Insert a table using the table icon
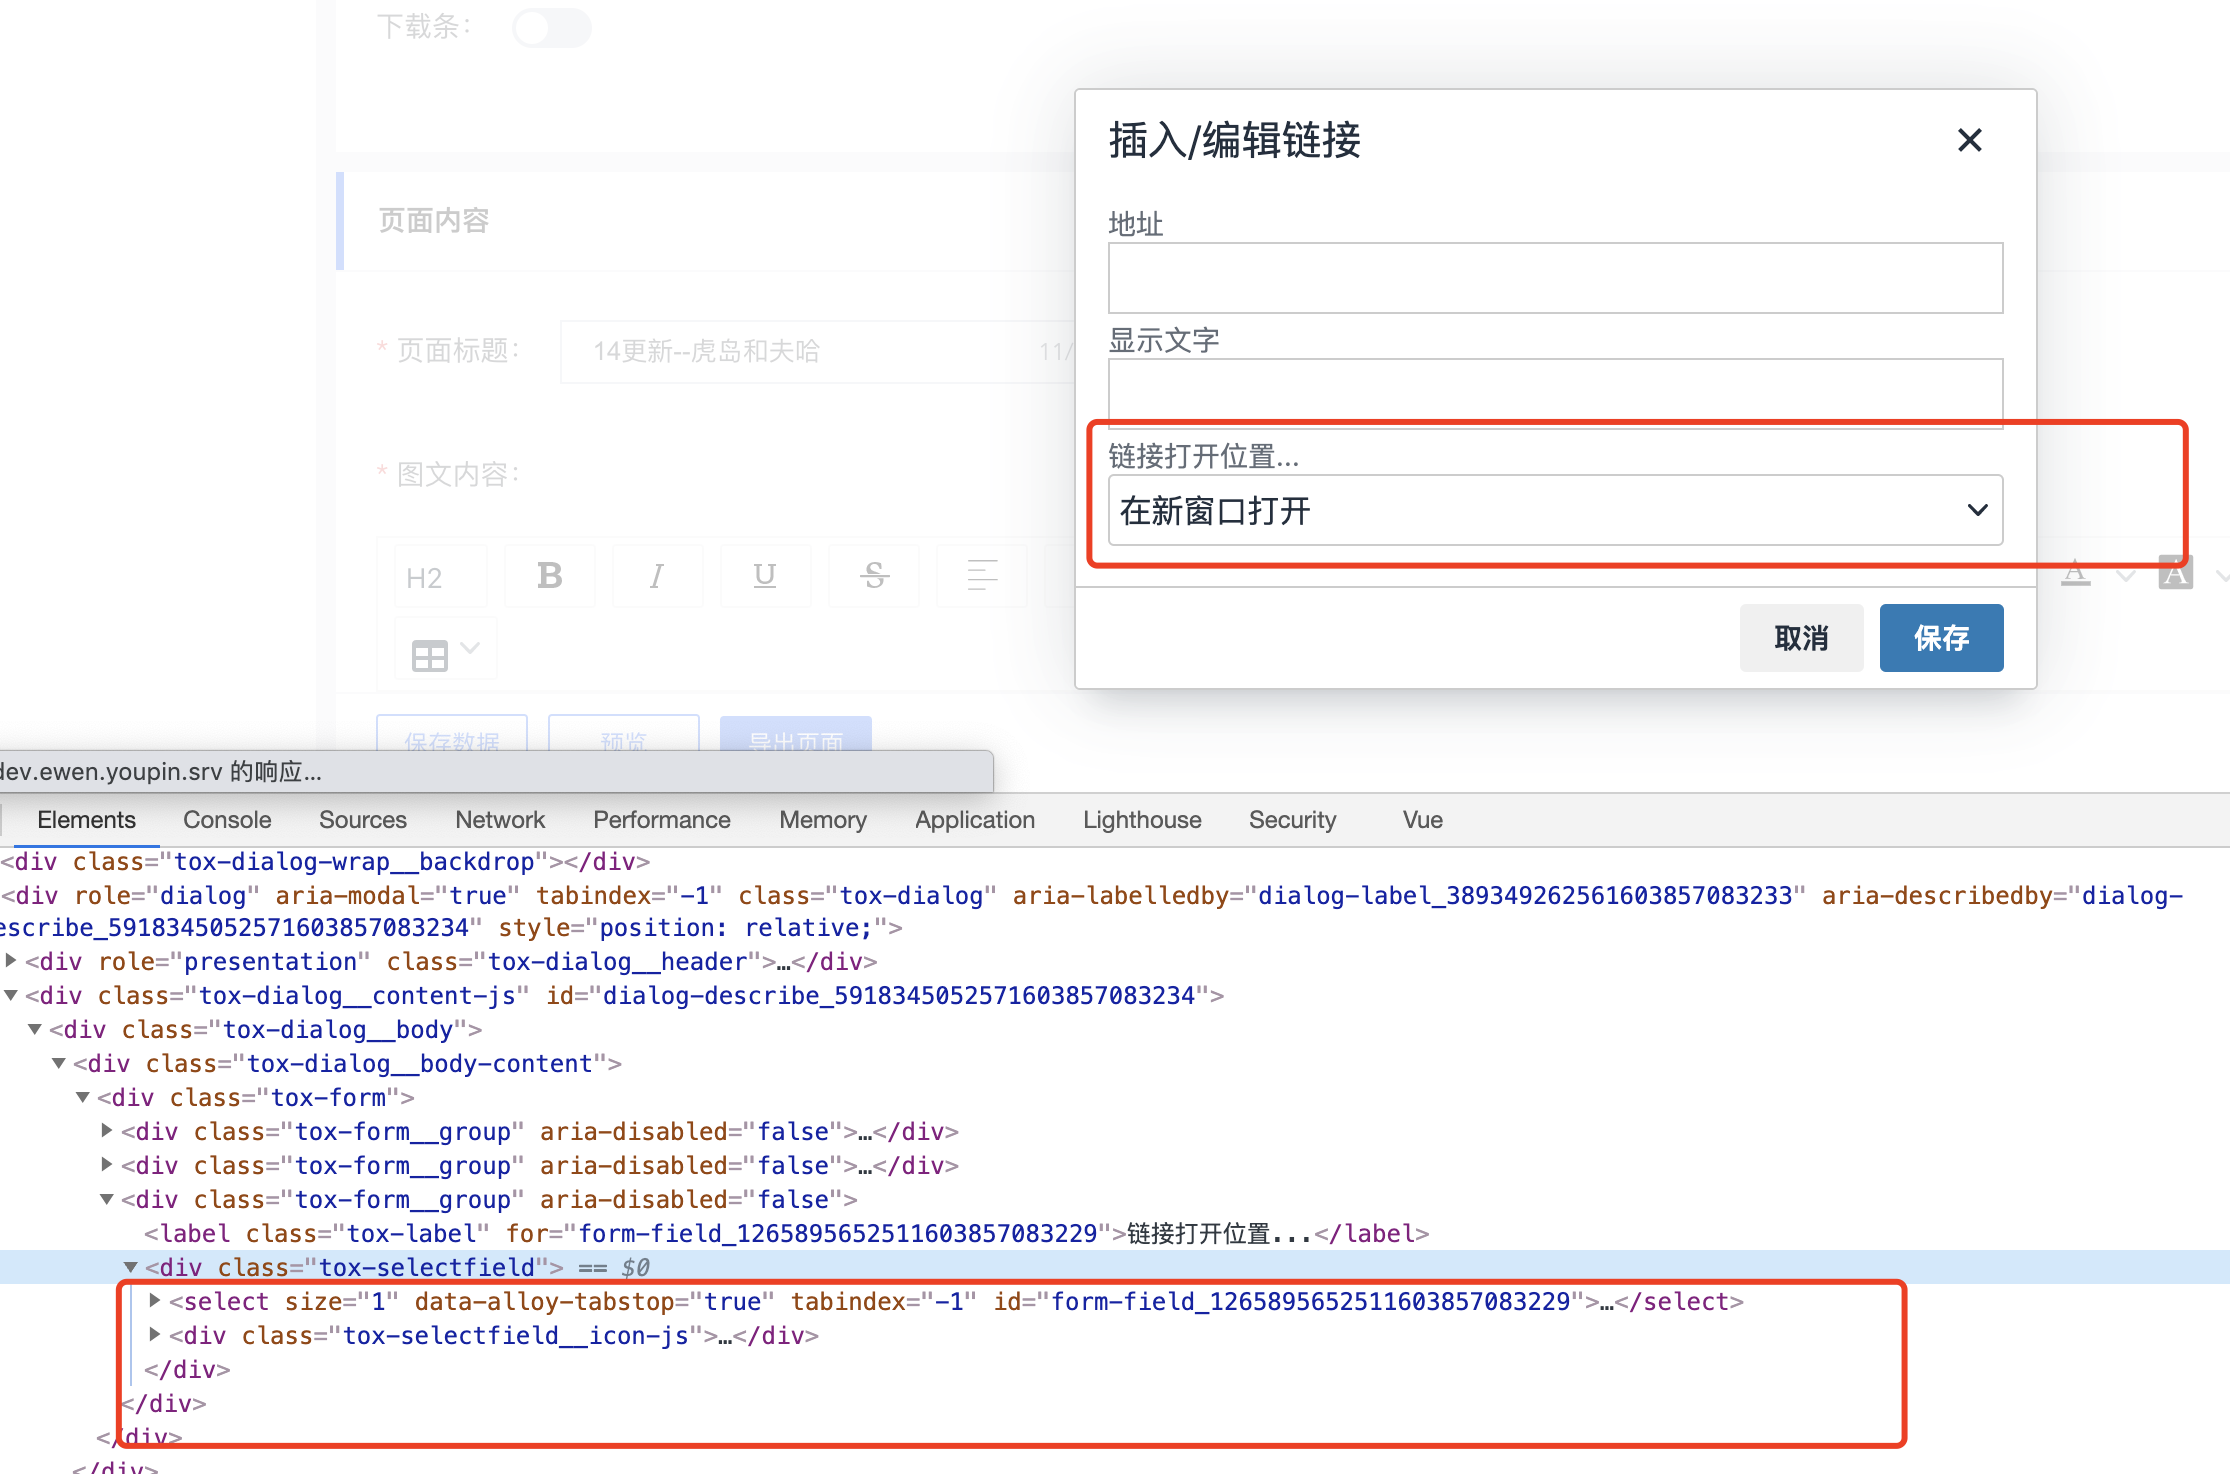Viewport: 2230px width, 1474px height. click(430, 651)
